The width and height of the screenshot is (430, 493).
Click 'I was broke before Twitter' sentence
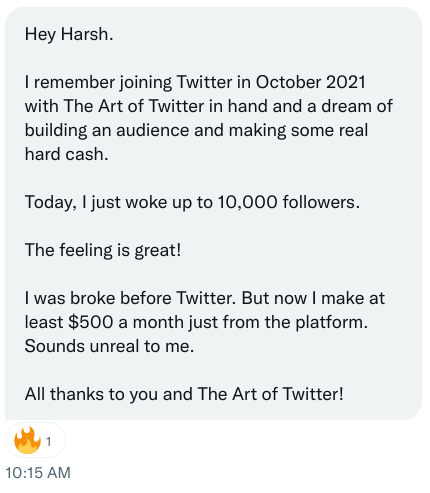(x=130, y=298)
